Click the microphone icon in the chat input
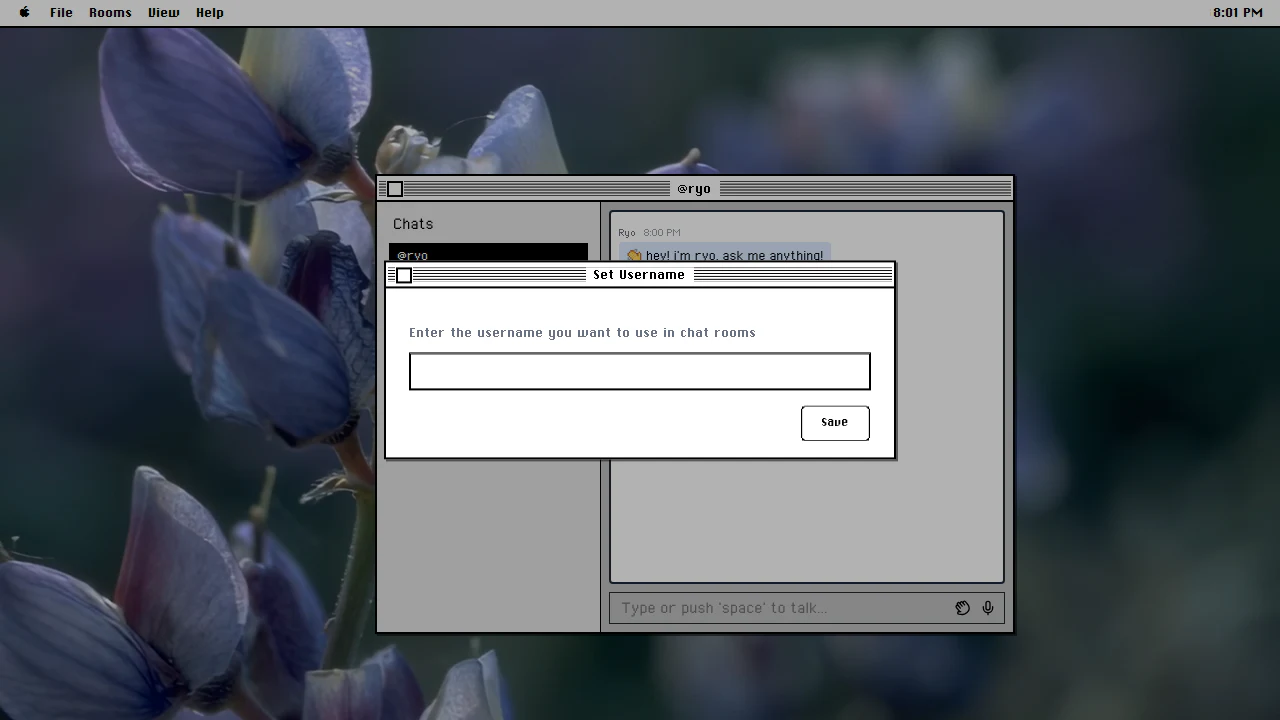This screenshot has height=720, width=1280. (x=988, y=608)
